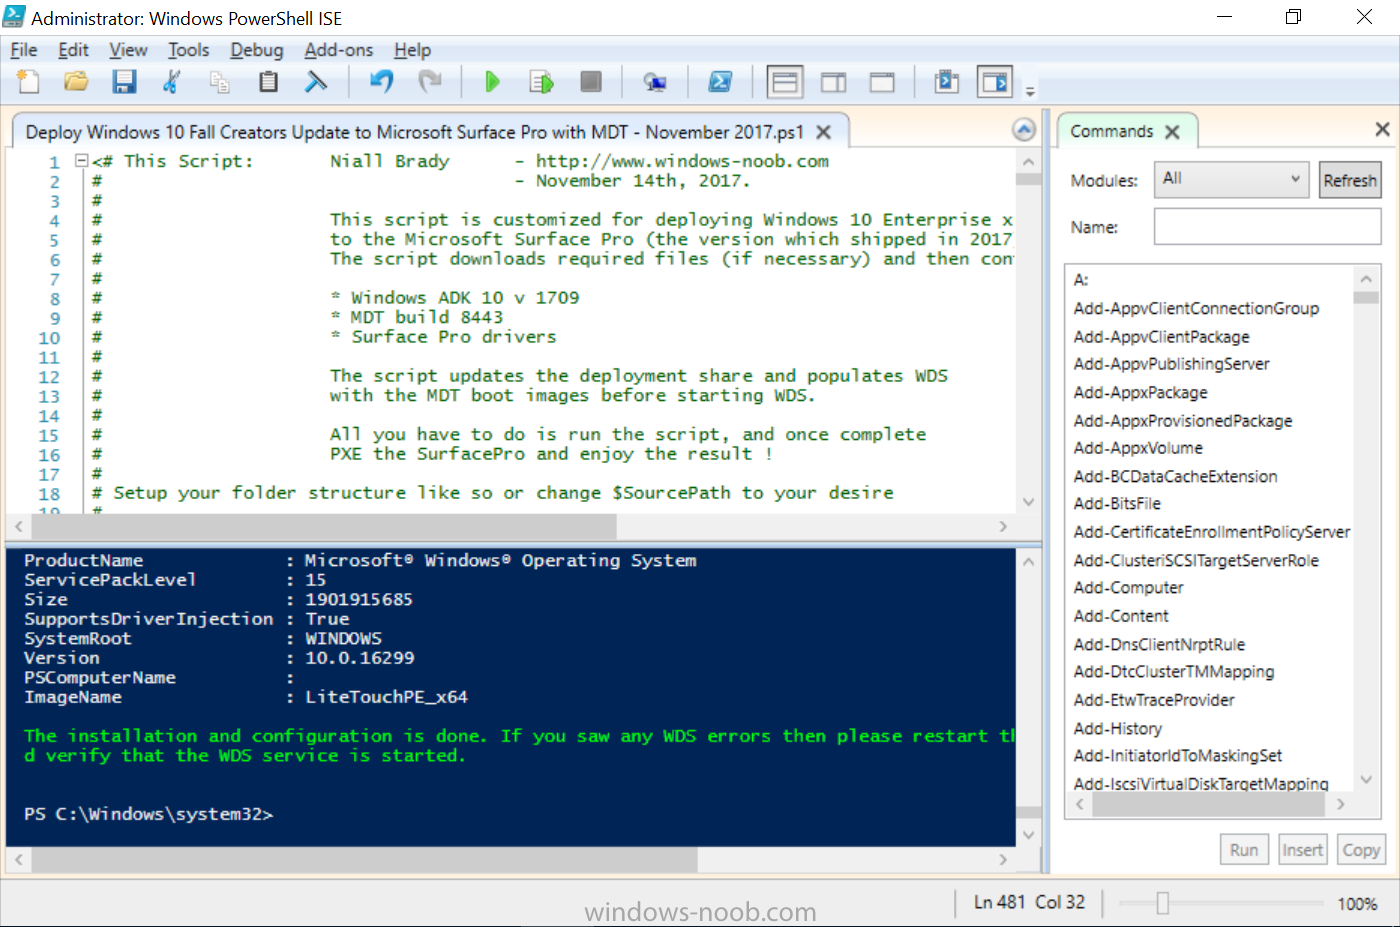1400x927 pixels.
Task: Click console pane scrollbar up arrow
Action: (1028, 562)
